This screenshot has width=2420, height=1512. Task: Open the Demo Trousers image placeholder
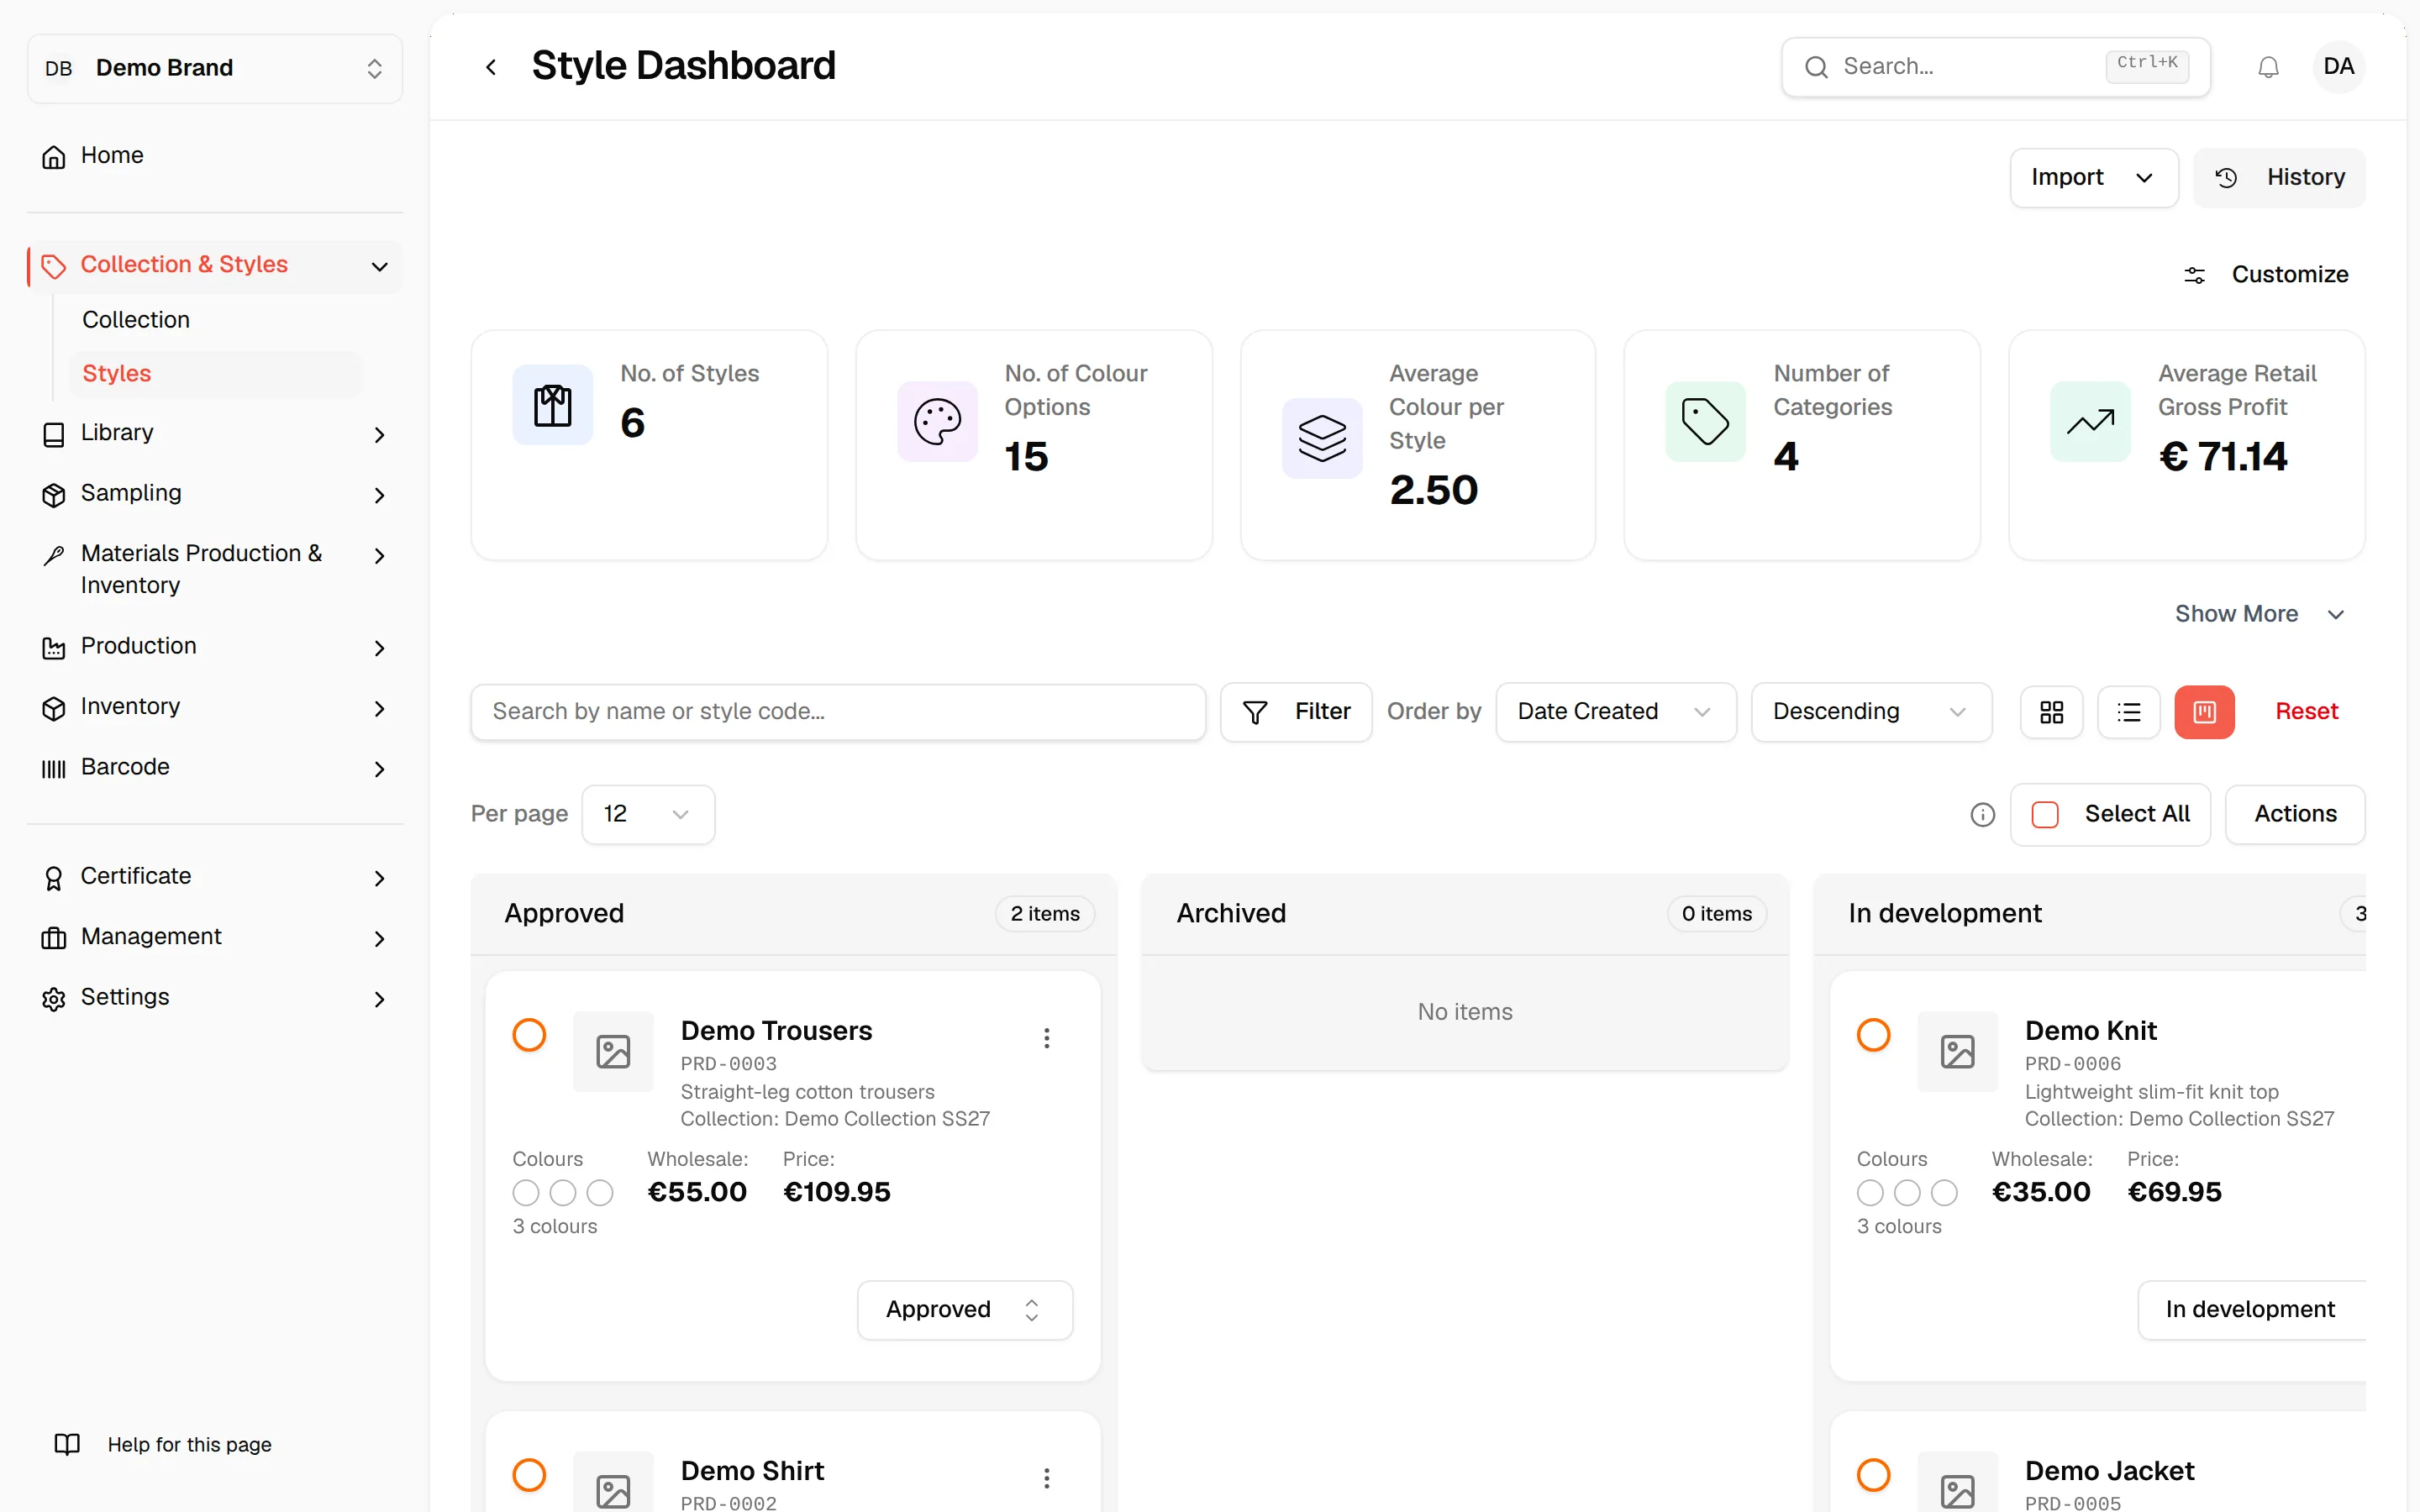613,1051
